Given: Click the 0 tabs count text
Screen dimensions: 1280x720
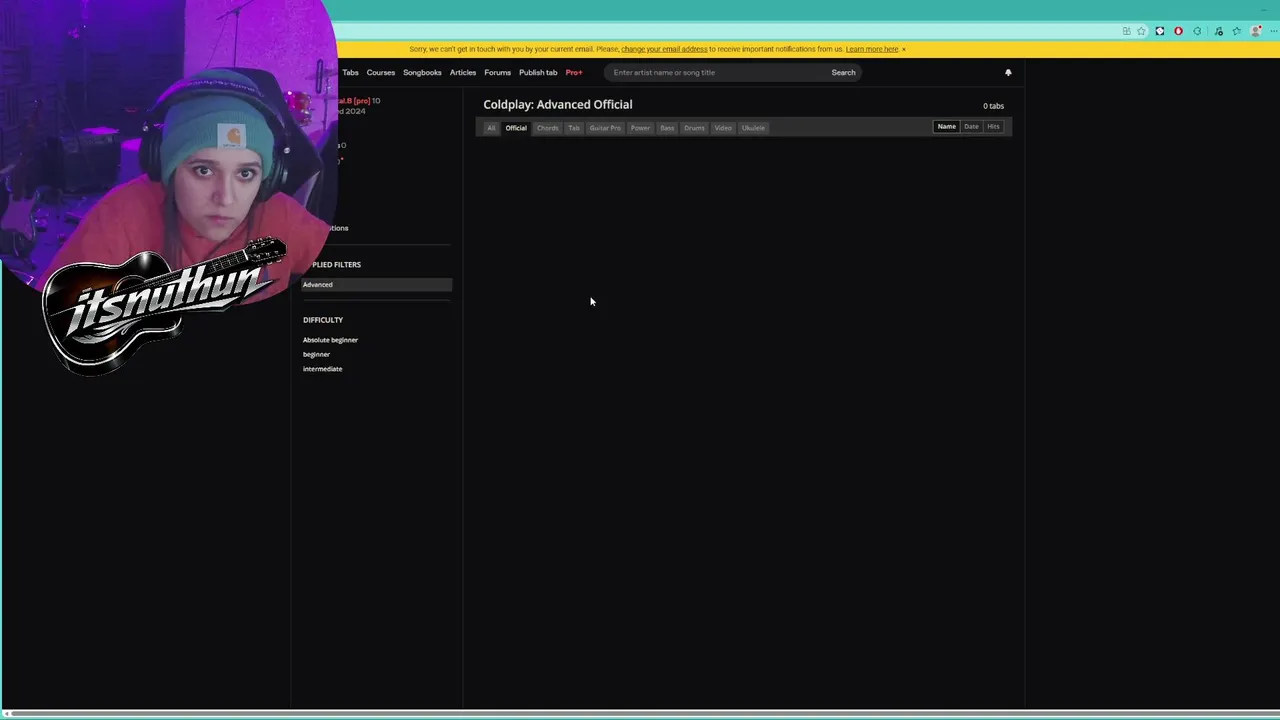Looking at the screenshot, I should point(993,106).
